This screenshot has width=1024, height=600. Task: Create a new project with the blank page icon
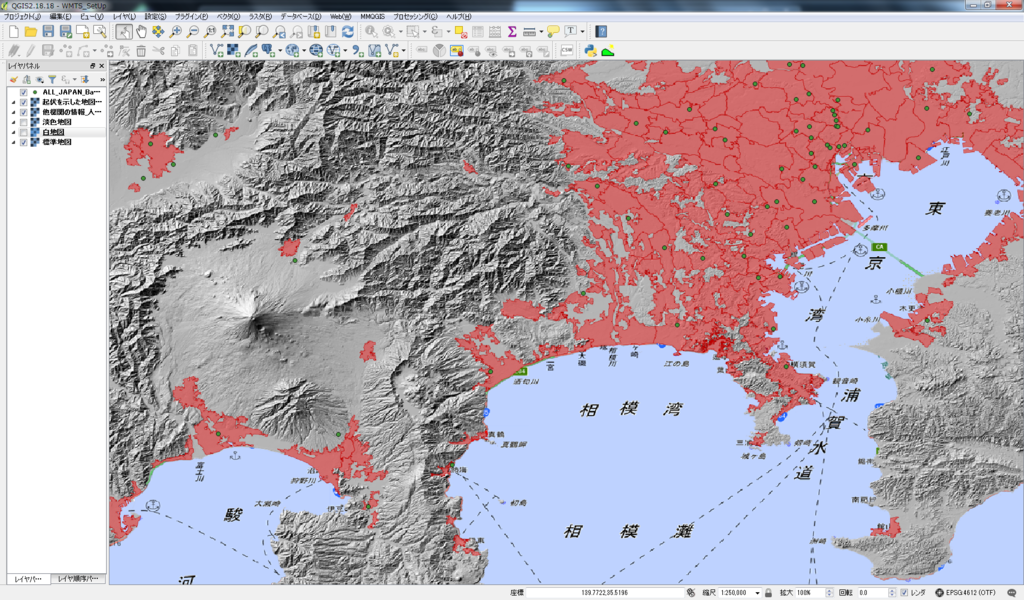pos(14,31)
